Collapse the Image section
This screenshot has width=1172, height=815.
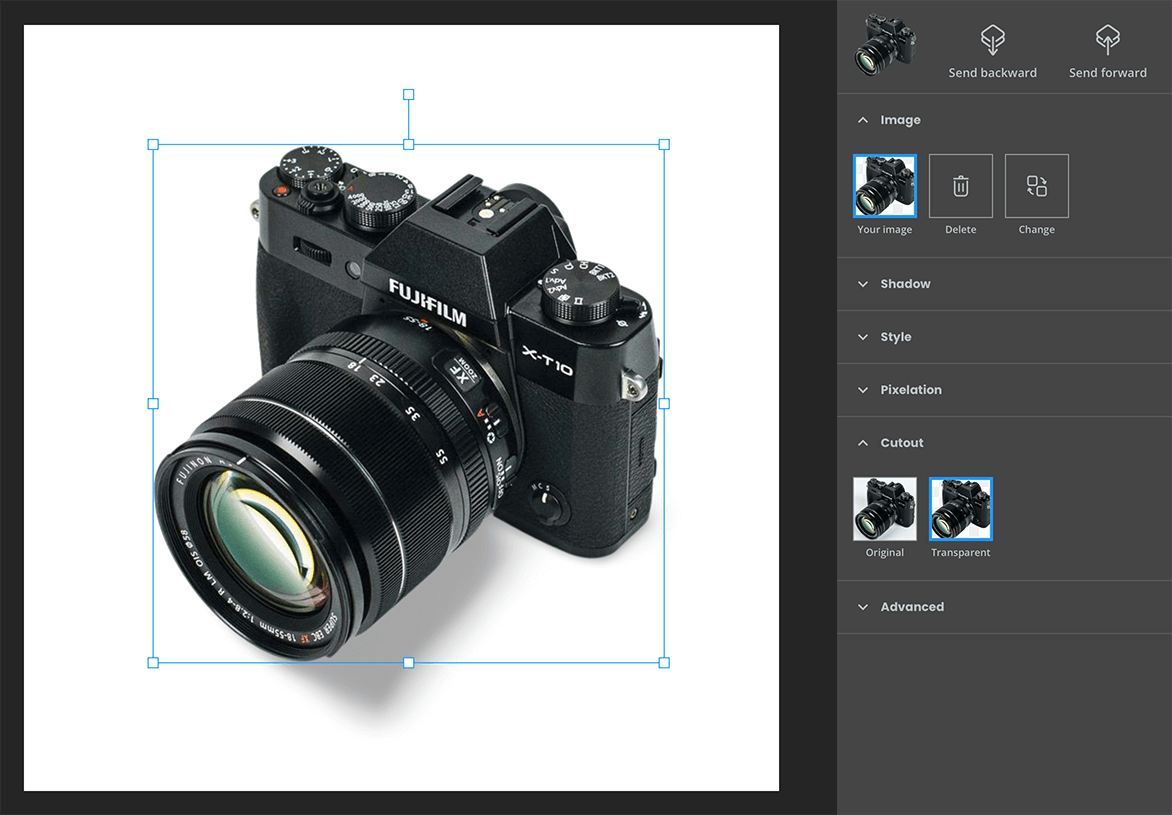[863, 120]
